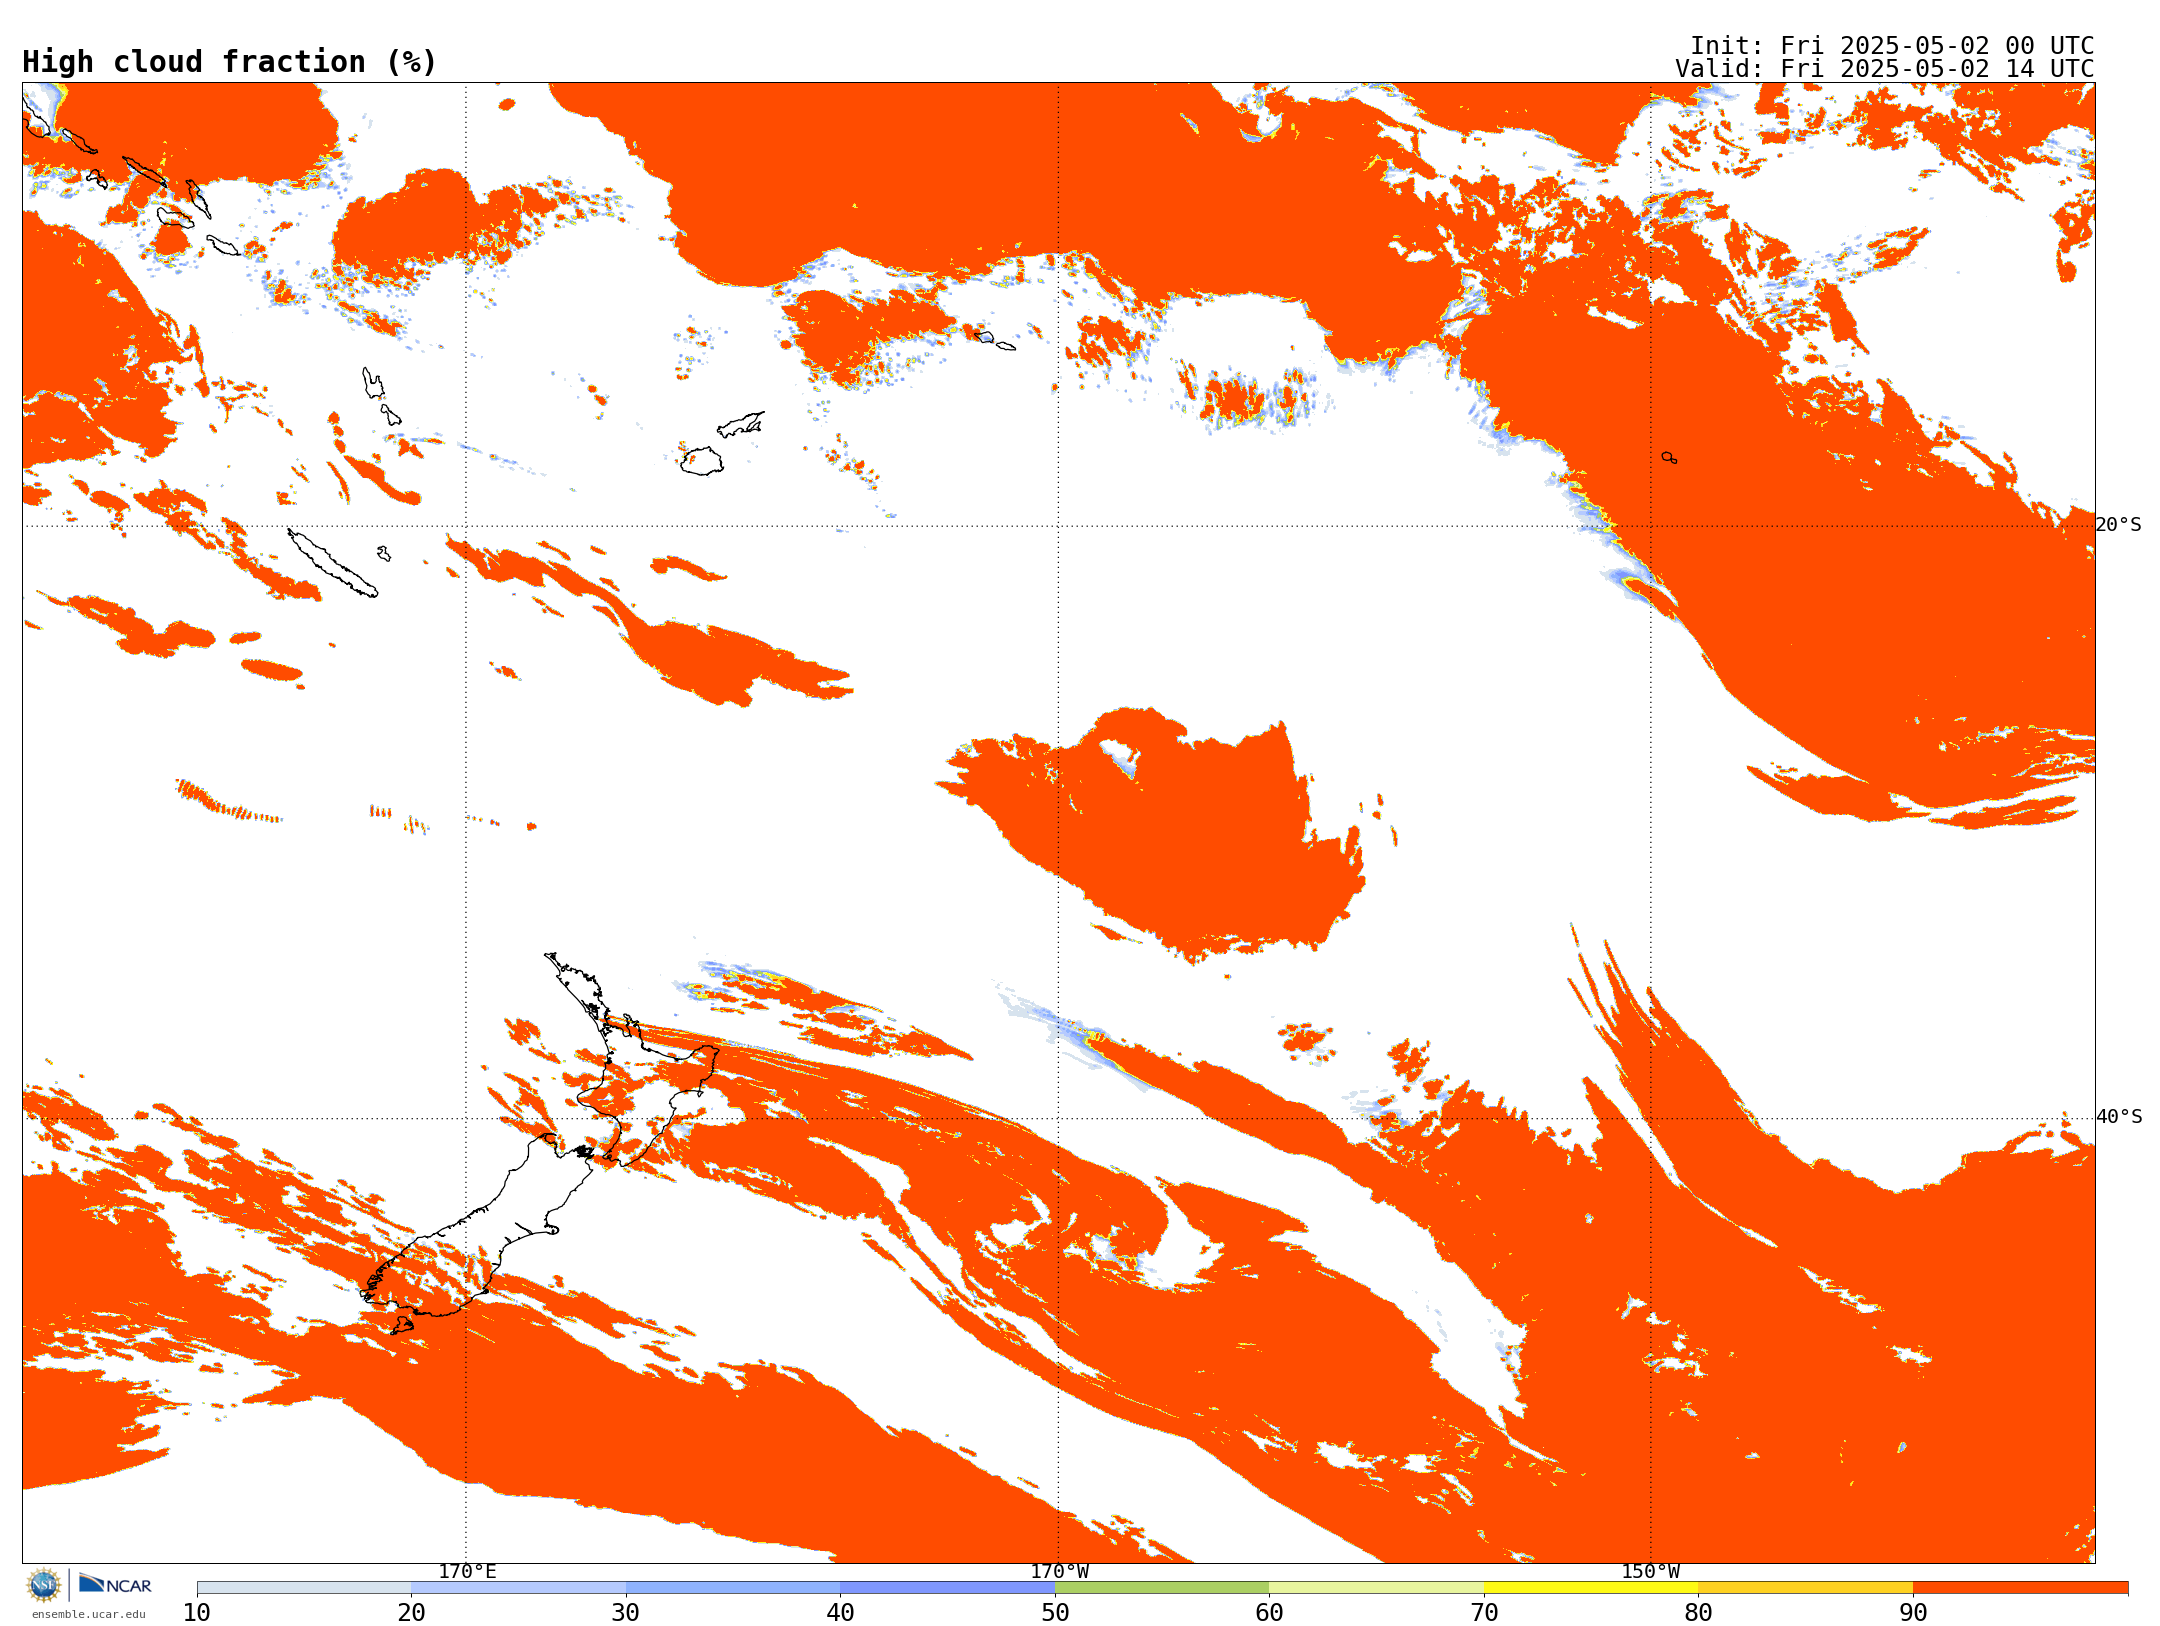Click the colorbar tick label 60

tap(1270, 1613)
